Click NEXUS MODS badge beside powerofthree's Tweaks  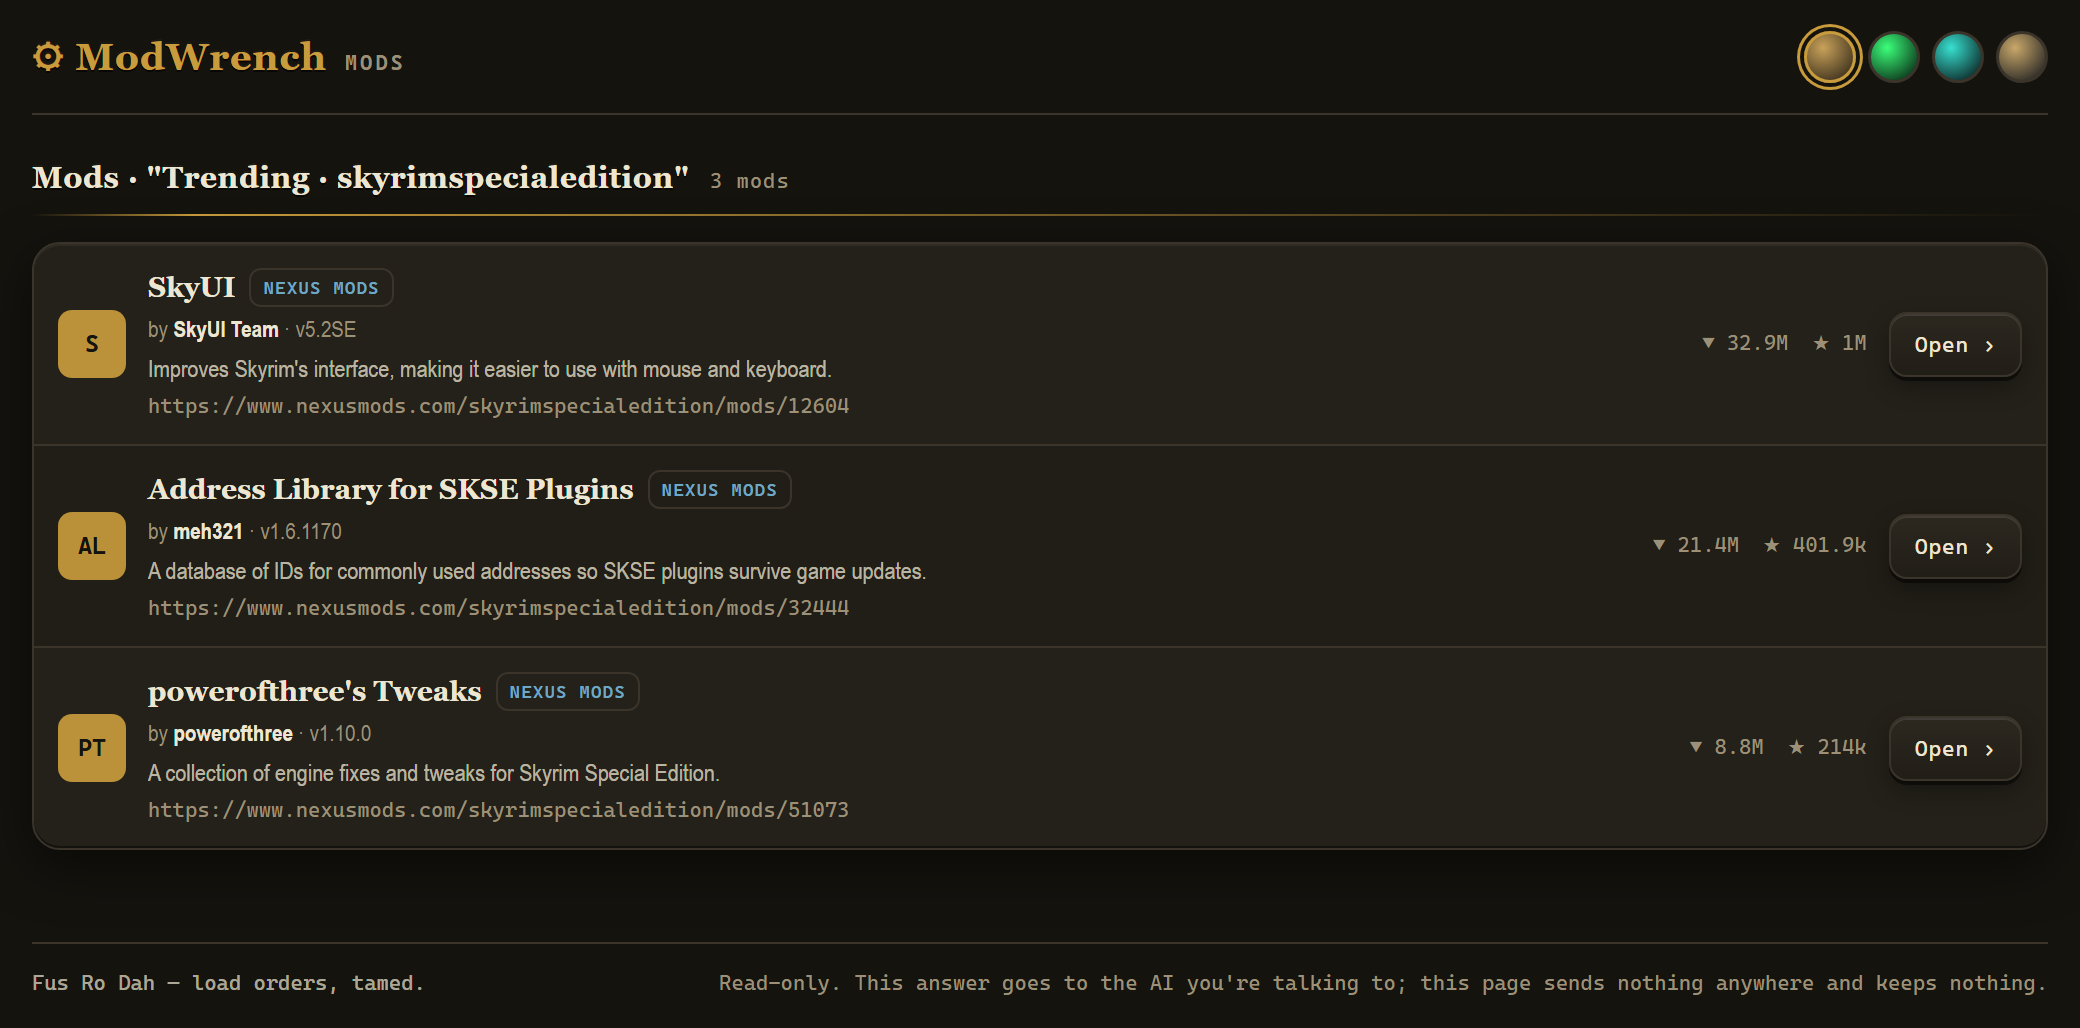point(567,692)
